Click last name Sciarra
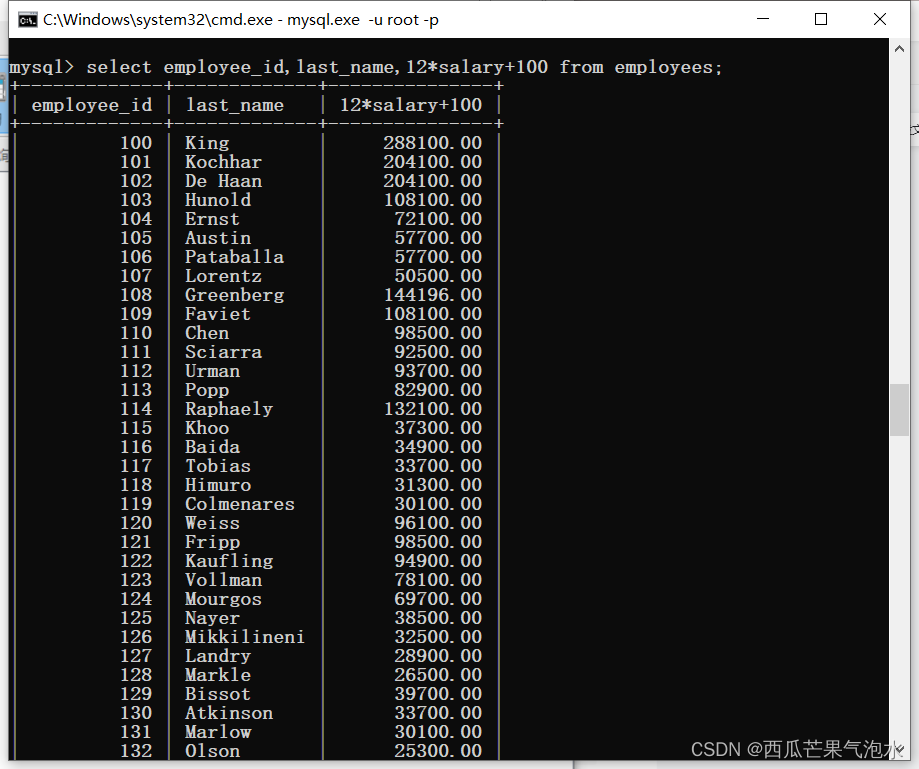This screenshot has height=769, width=919. coord(223,352)
